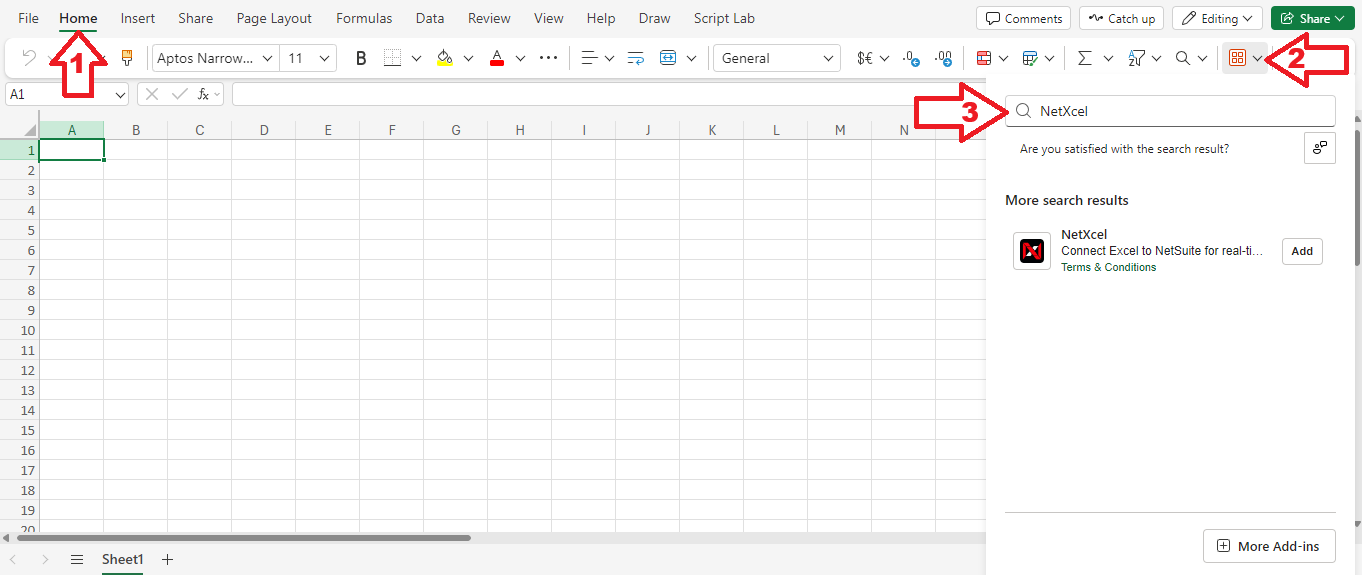Click Sort and Filter icon
Image resolution: width=1362 pixels, height=575 pixels.
tap(1136, 58)
